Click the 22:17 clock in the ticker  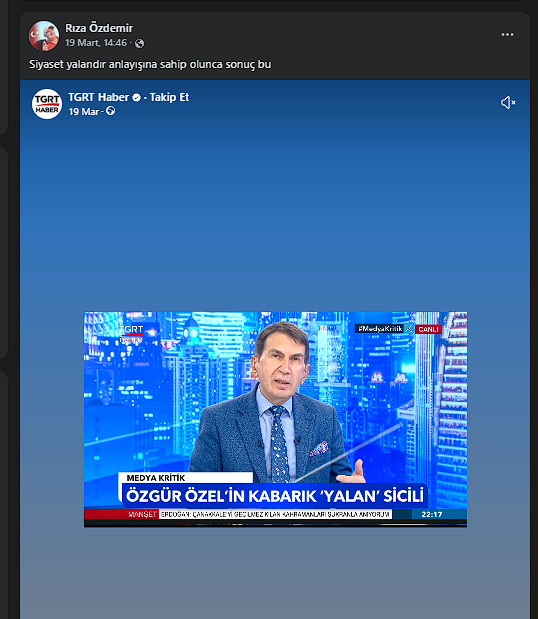431,514
